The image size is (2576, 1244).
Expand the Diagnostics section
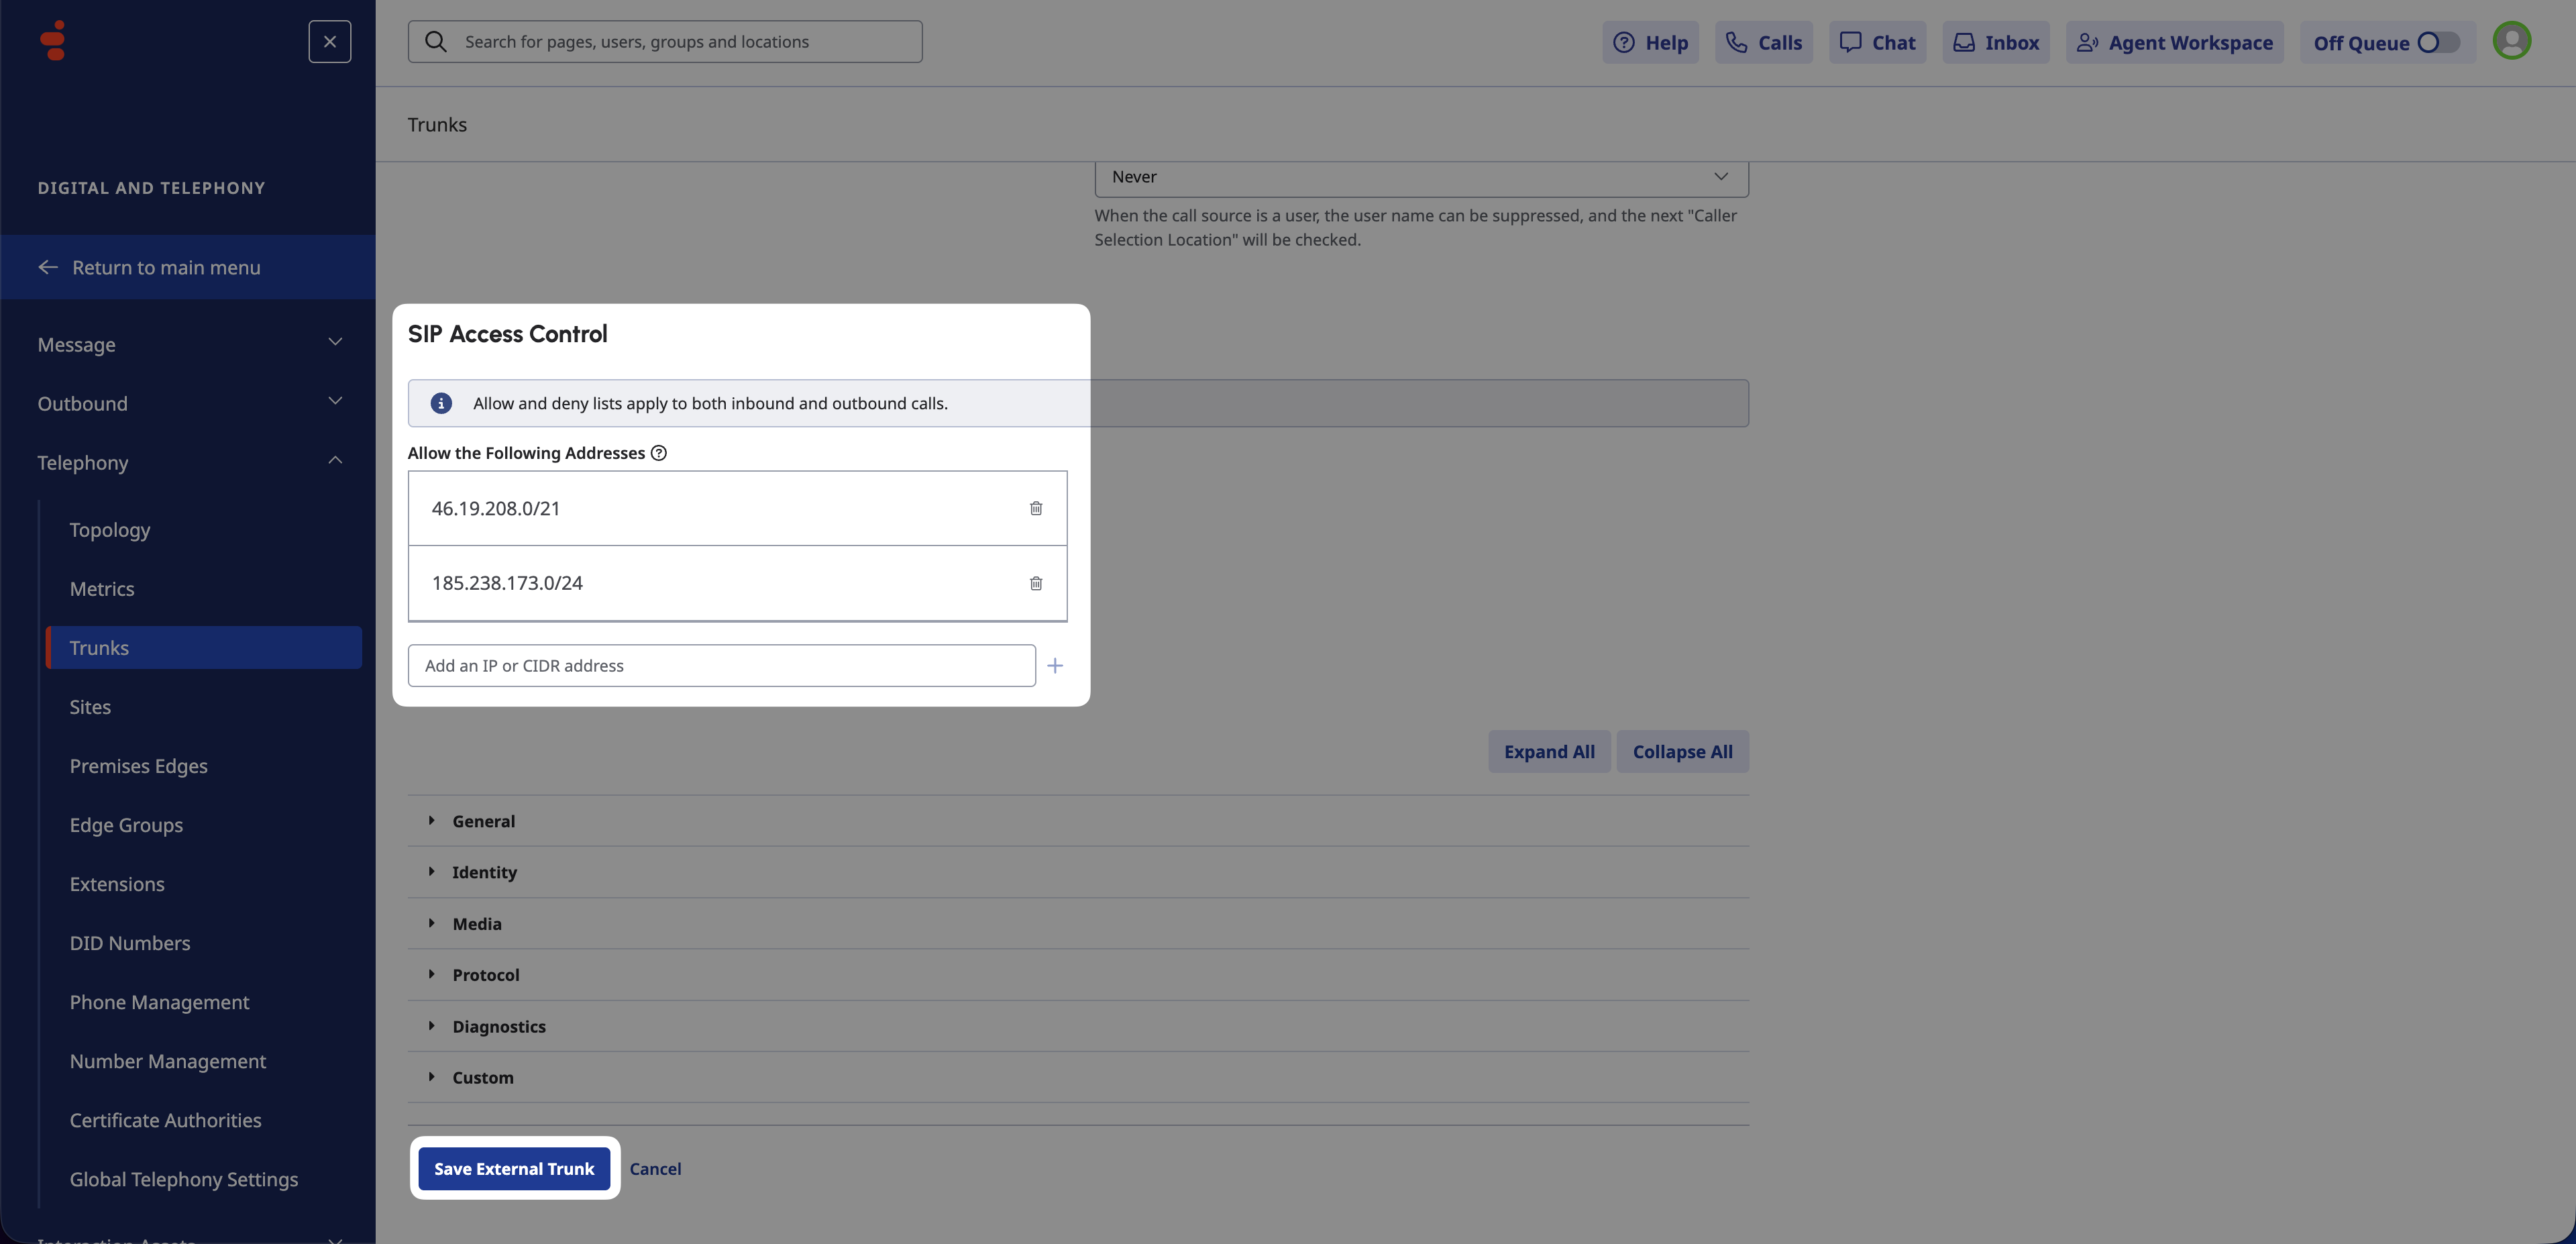[498, 1026]
